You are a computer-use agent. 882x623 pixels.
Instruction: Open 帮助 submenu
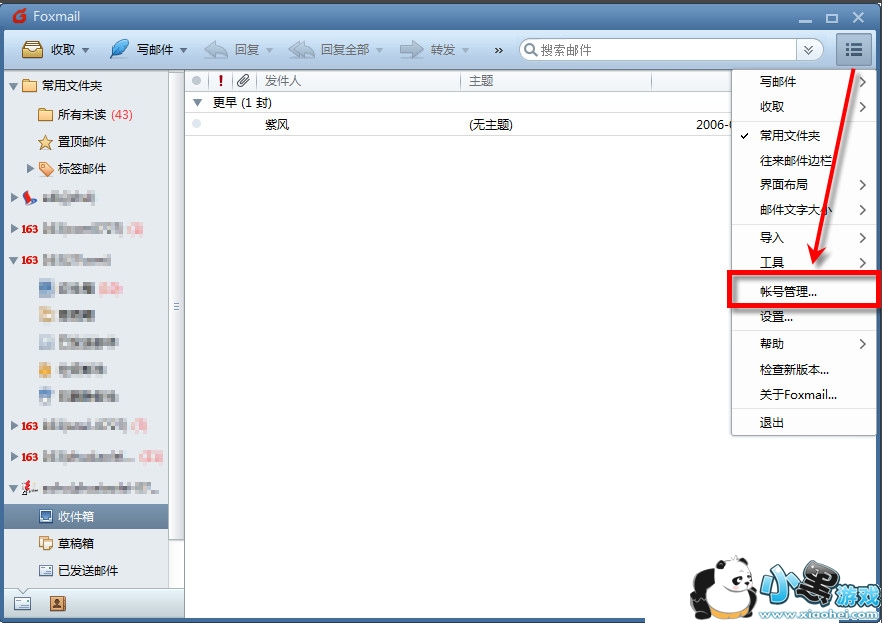[803, 344]
